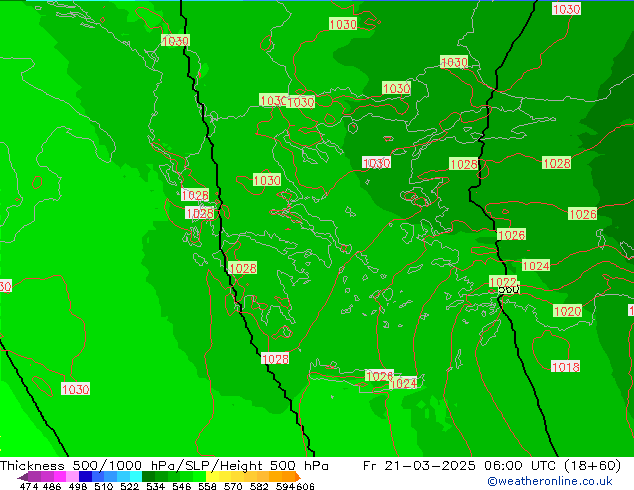Click the 1020 isobar label
Viewport: 634px width, 490px height.
tap(568, 311)
